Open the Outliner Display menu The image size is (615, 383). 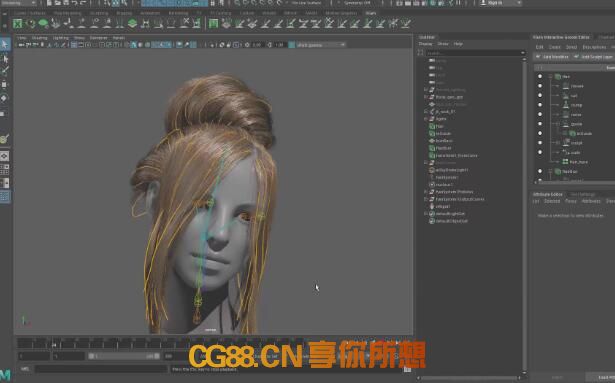[426, 44]
